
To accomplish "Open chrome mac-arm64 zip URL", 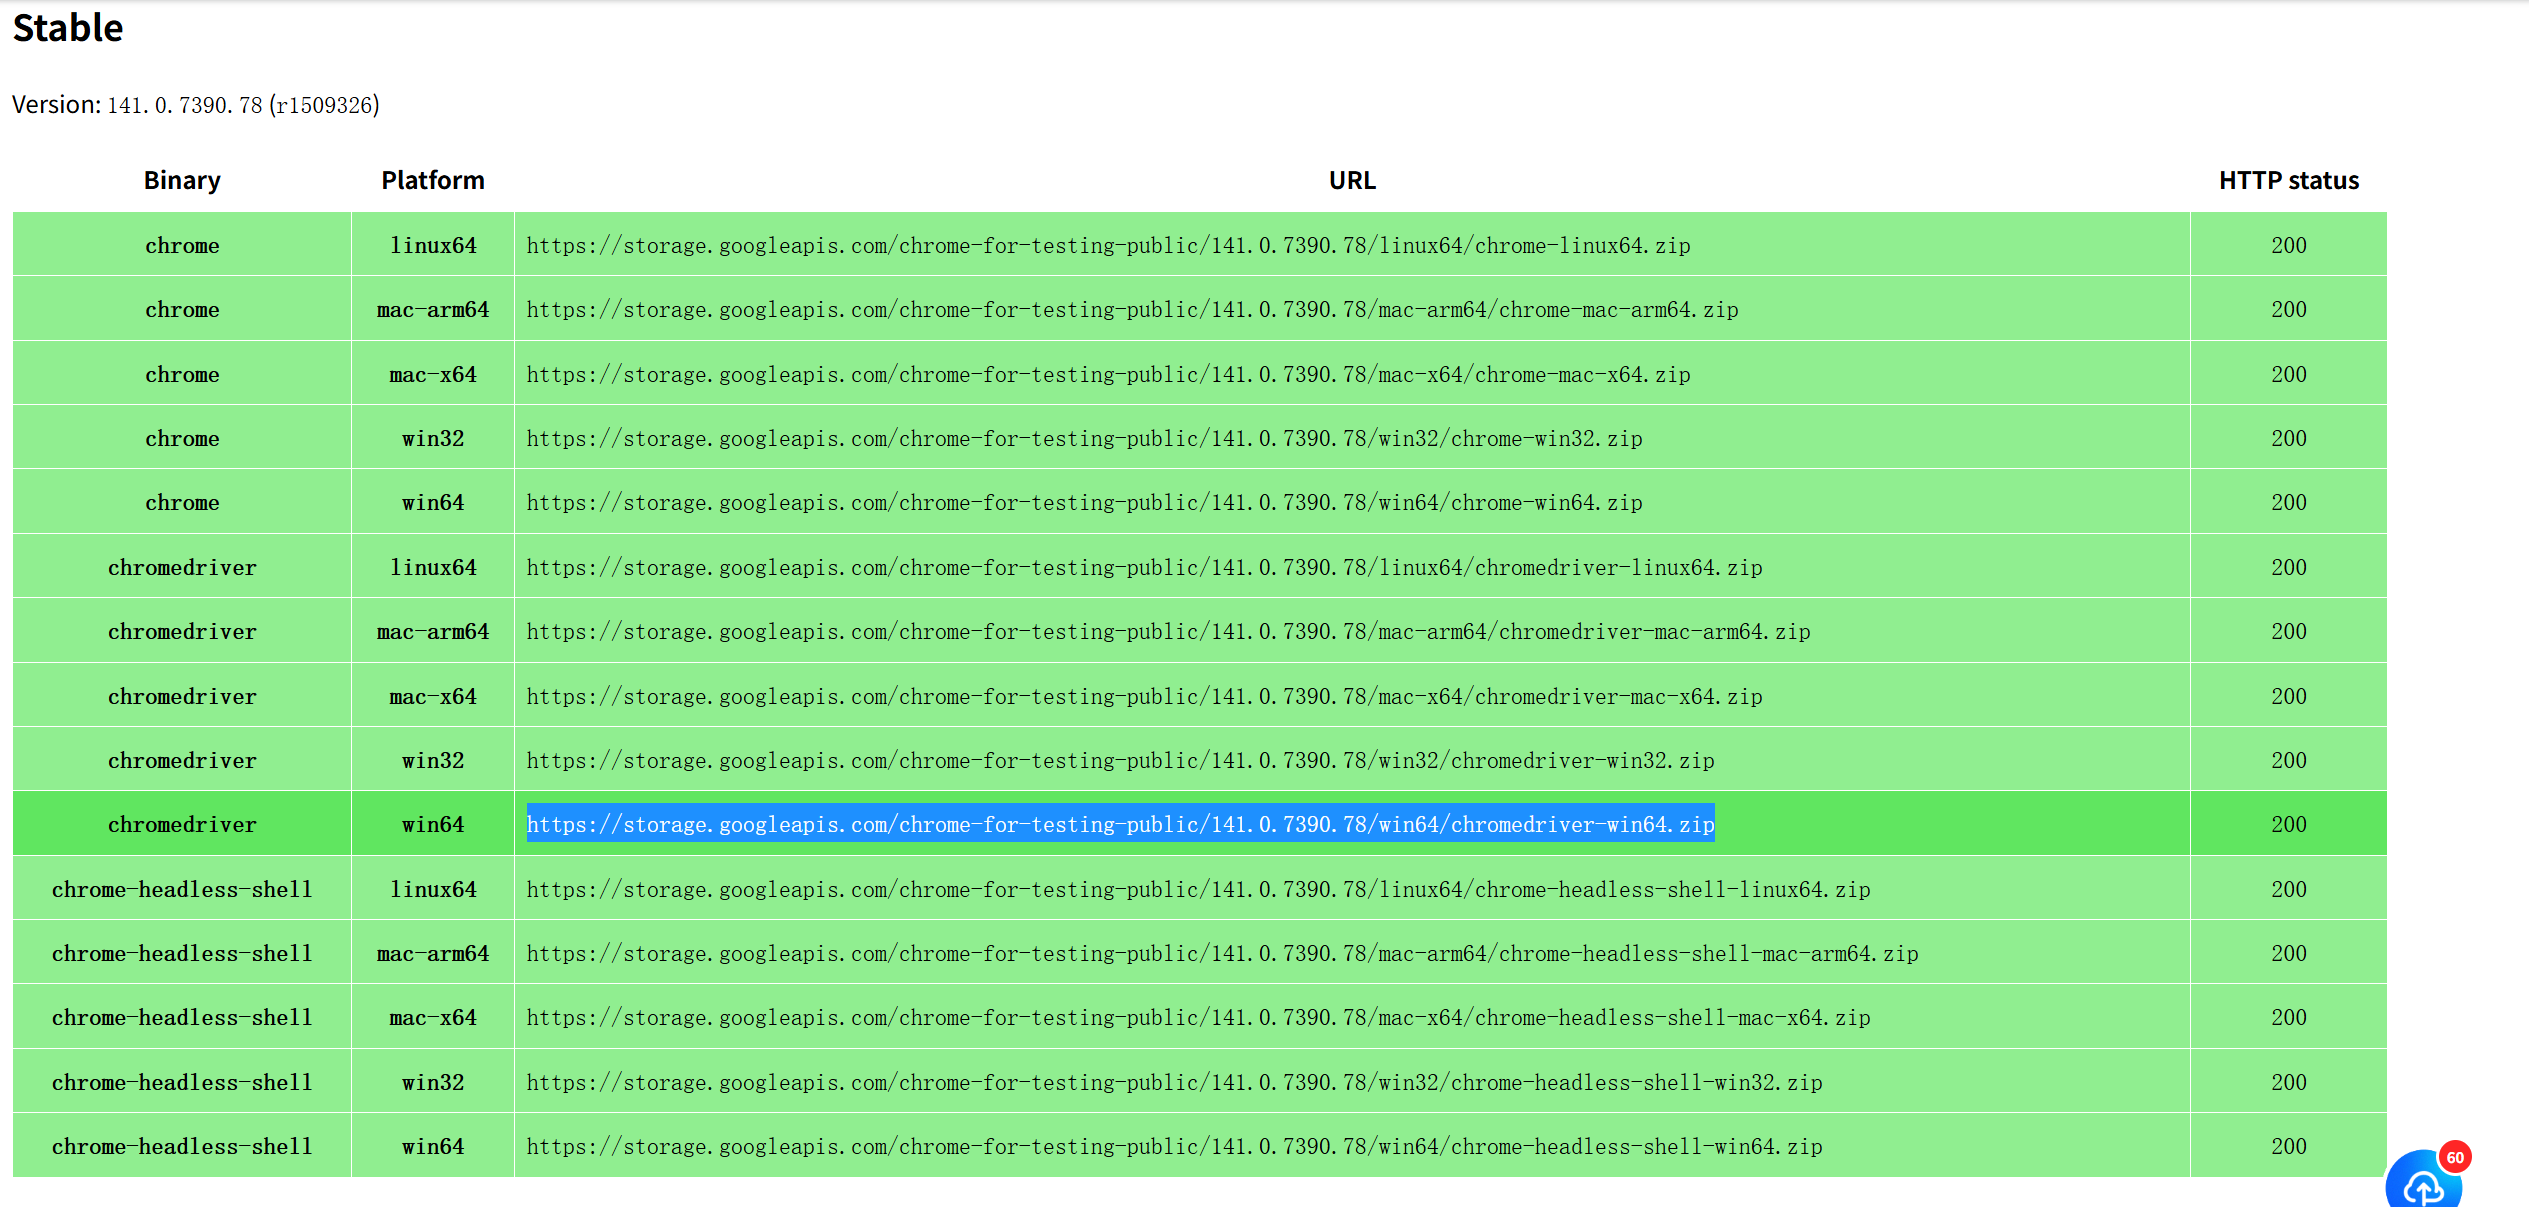I will point(1132,310).
